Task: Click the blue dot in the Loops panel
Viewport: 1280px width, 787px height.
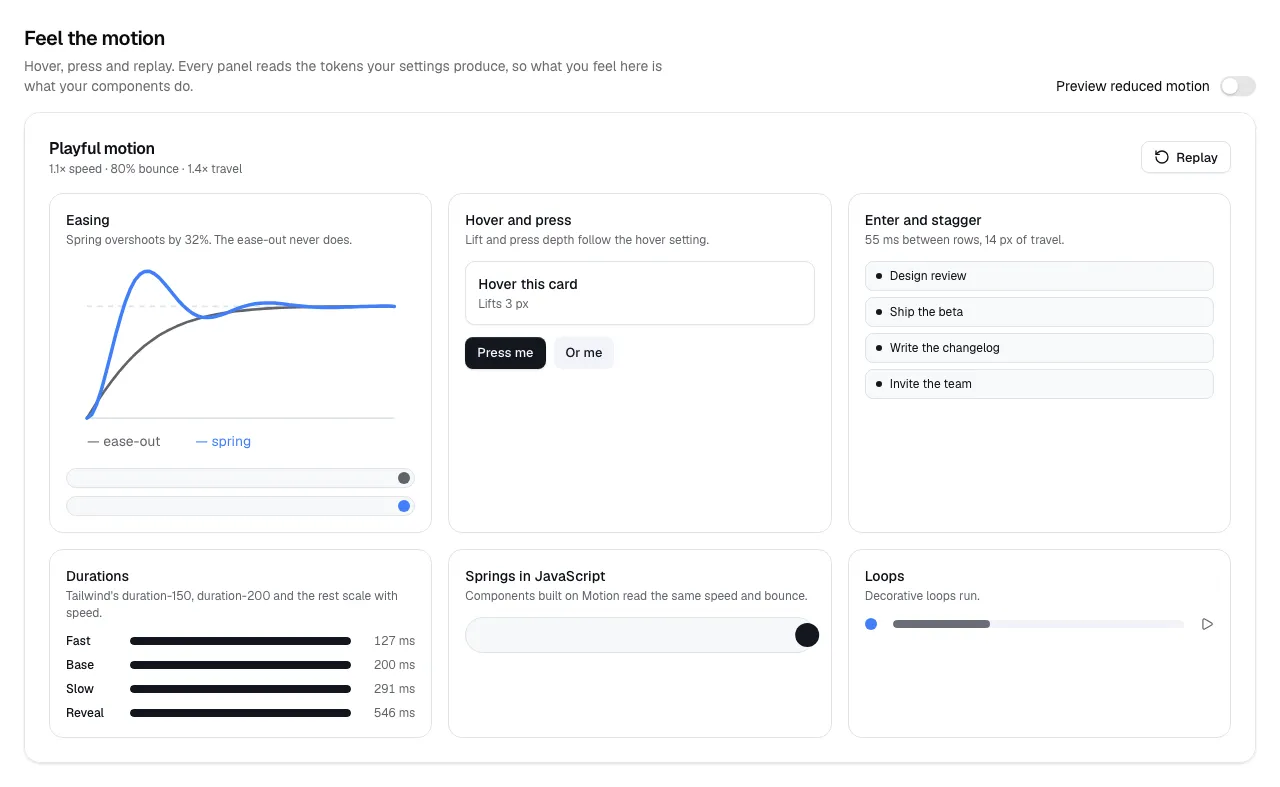Action: 871,624
